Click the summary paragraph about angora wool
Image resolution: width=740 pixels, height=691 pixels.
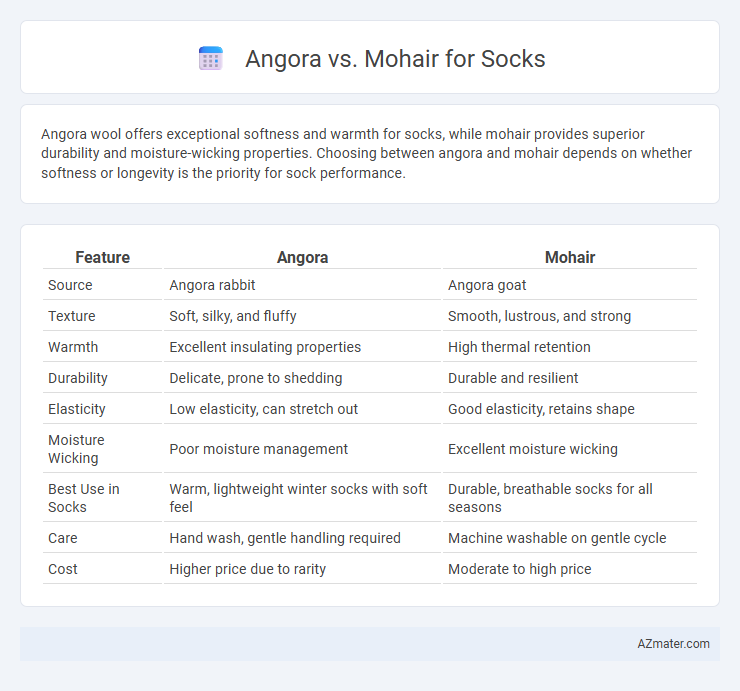pos(366,153)
